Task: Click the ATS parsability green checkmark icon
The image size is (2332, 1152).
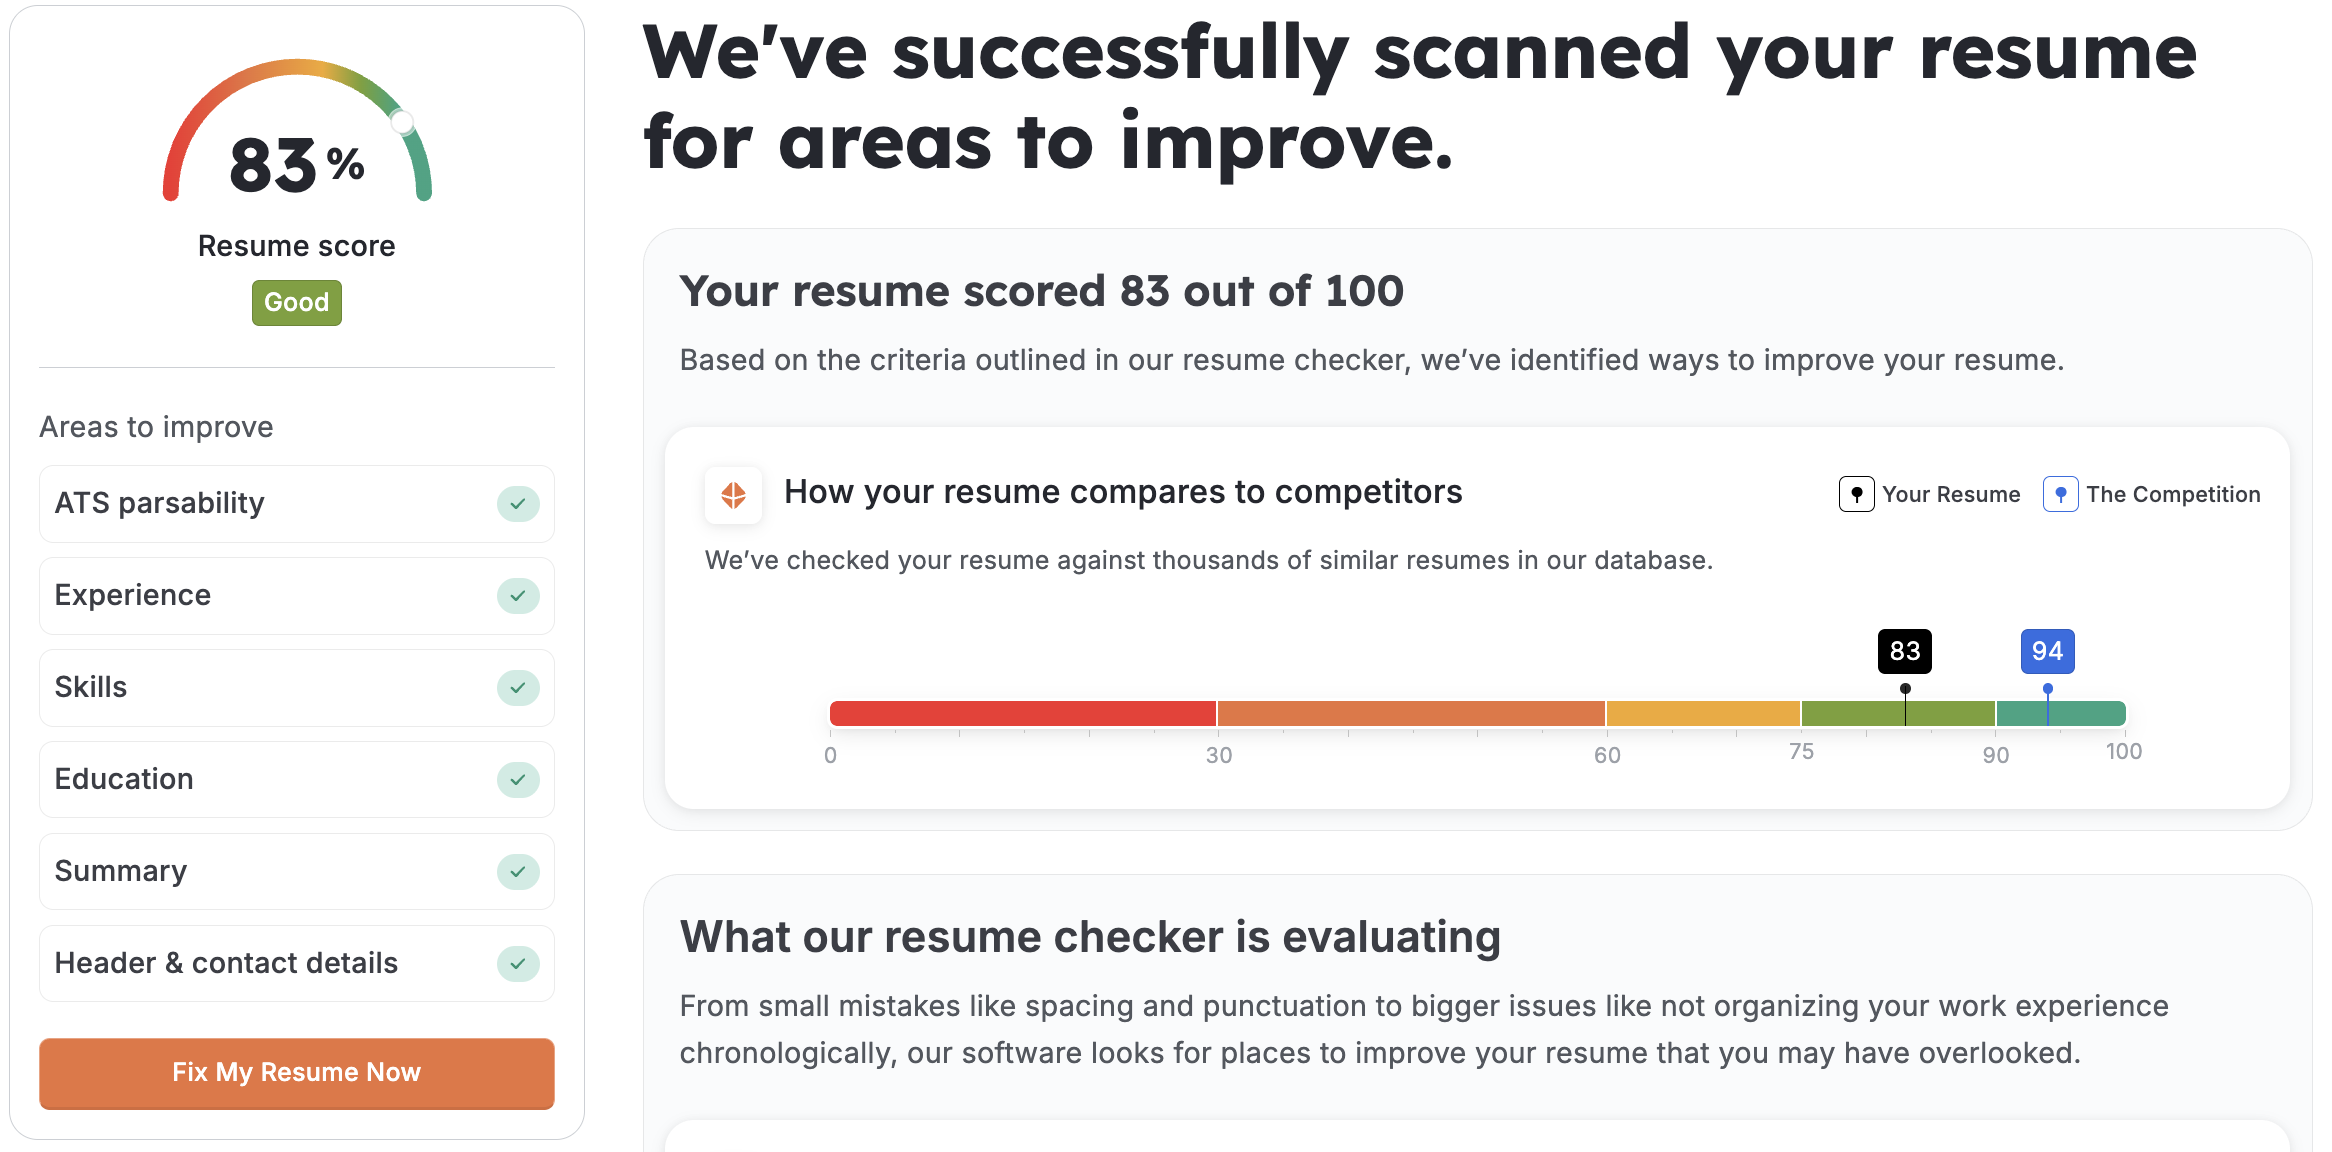Action: [518, 504]
